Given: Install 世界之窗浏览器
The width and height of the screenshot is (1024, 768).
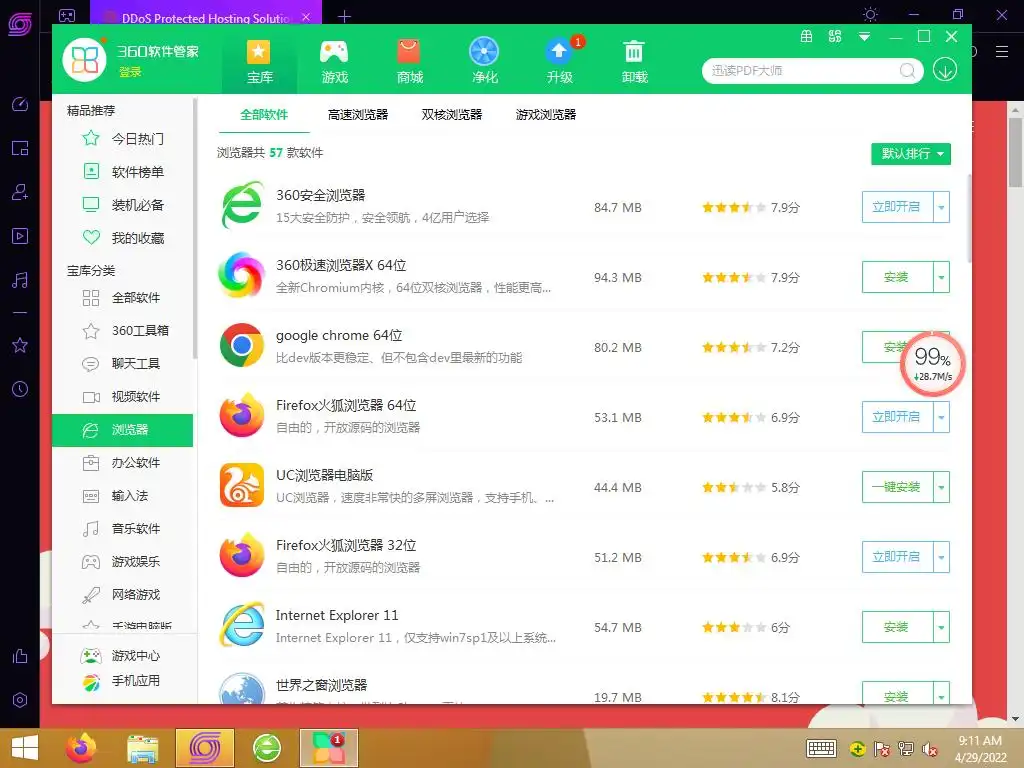Looking at the screenshot, I should point(897,694).
